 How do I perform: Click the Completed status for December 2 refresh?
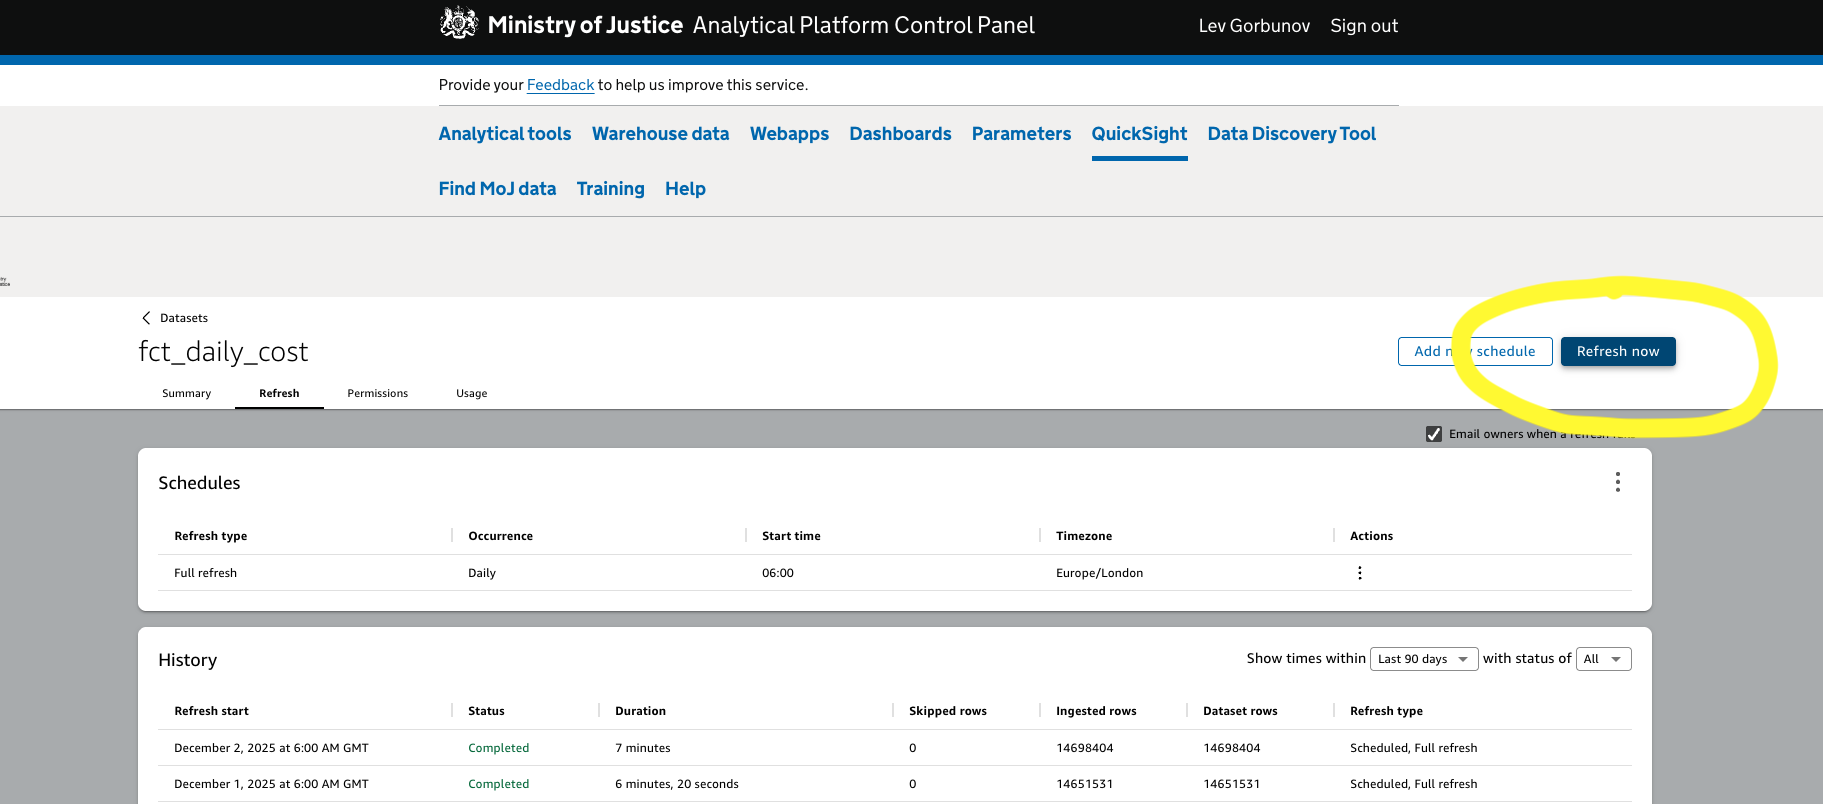498,748
